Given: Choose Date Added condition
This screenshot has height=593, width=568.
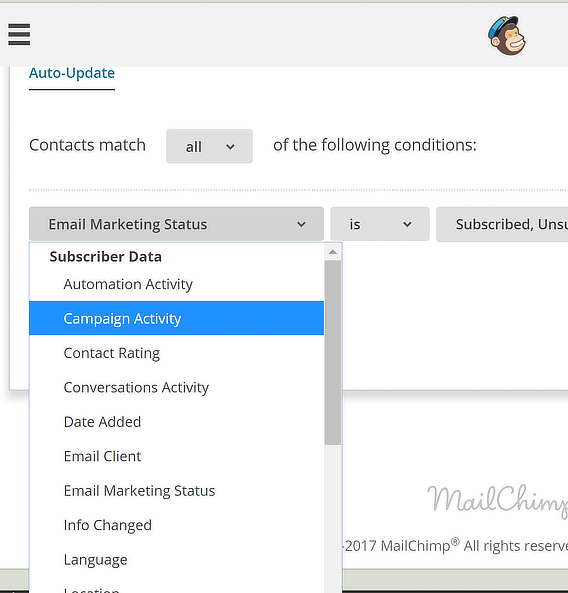Looking at the screenshot, I should 176,422.
